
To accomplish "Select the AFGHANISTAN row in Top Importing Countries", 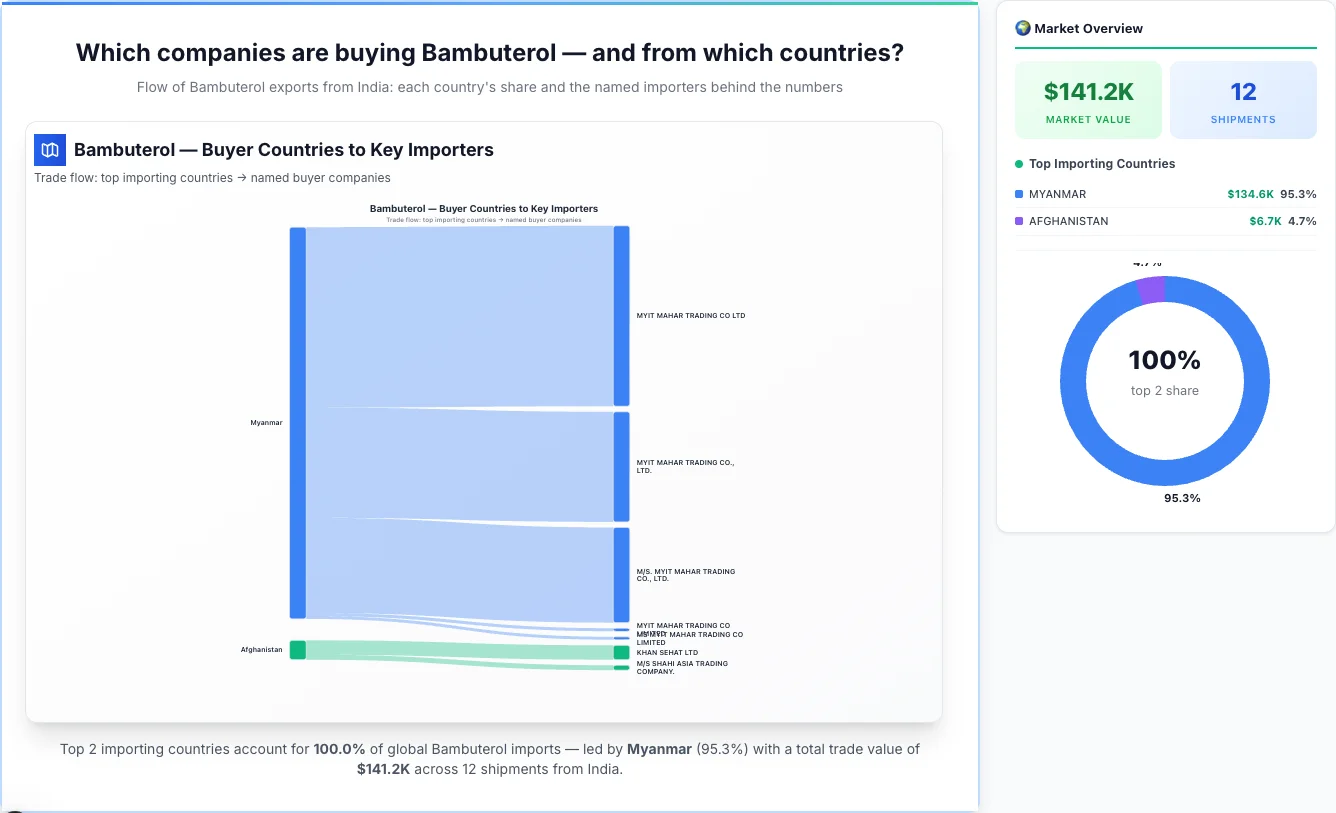I will coord(1165,221).
